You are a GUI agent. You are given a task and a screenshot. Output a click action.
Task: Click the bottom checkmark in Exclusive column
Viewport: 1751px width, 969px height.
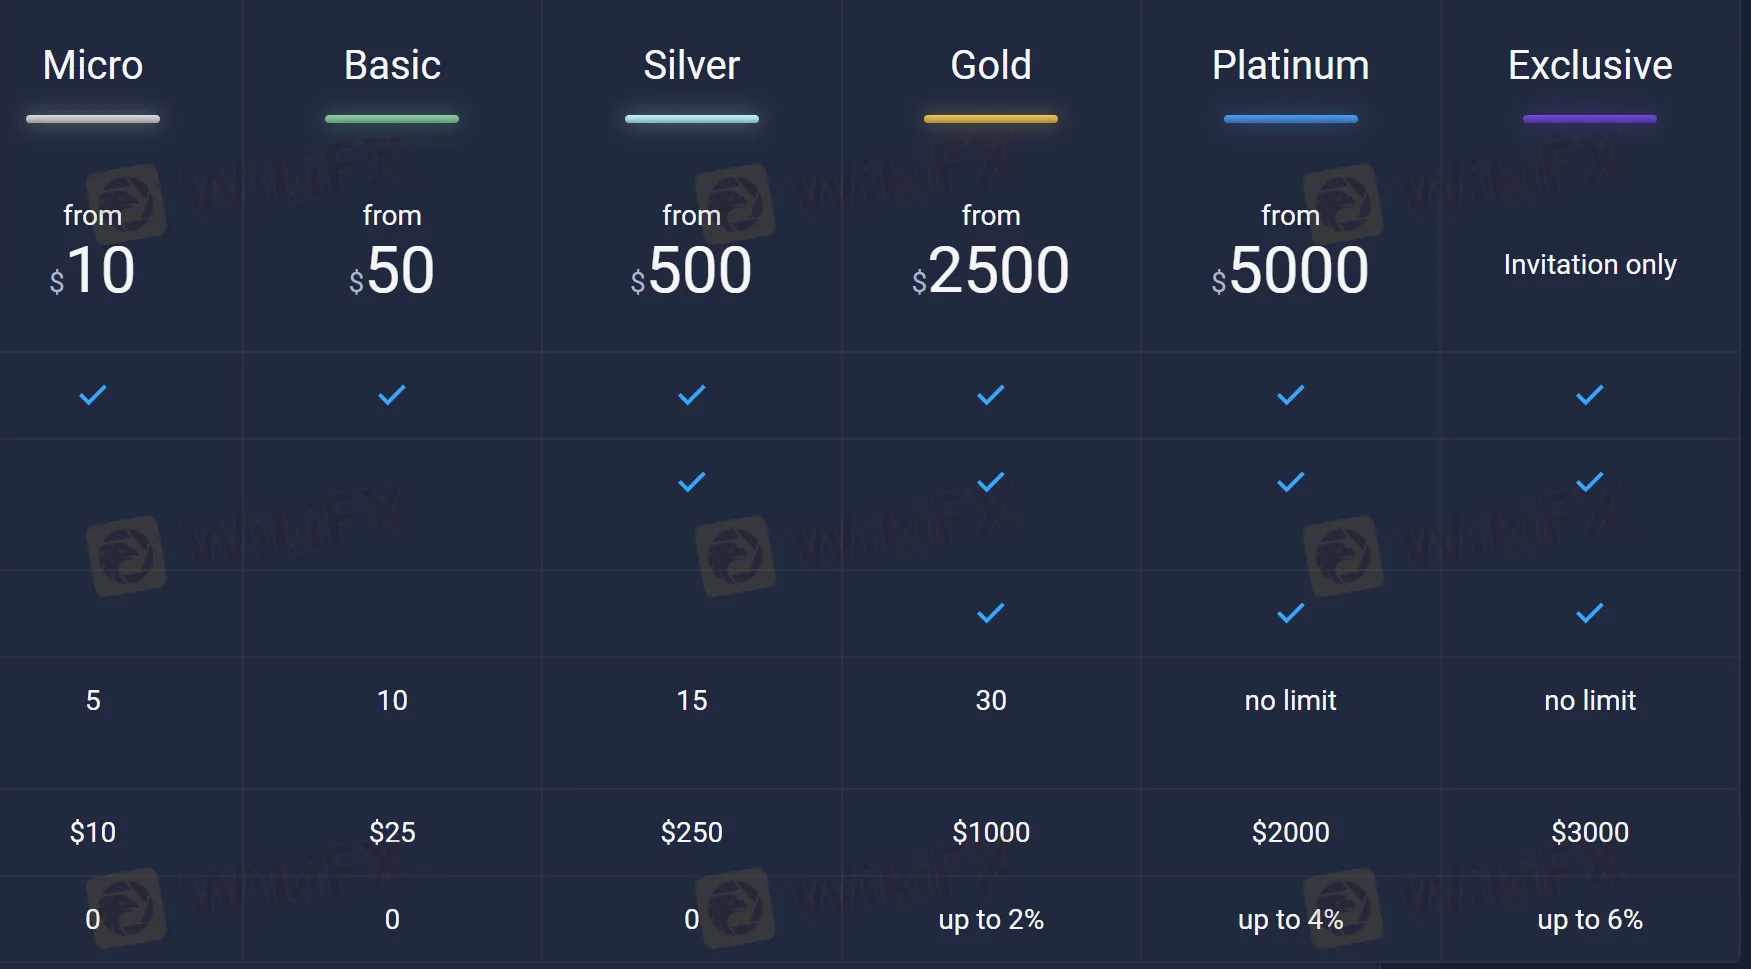pos(1590,613)
